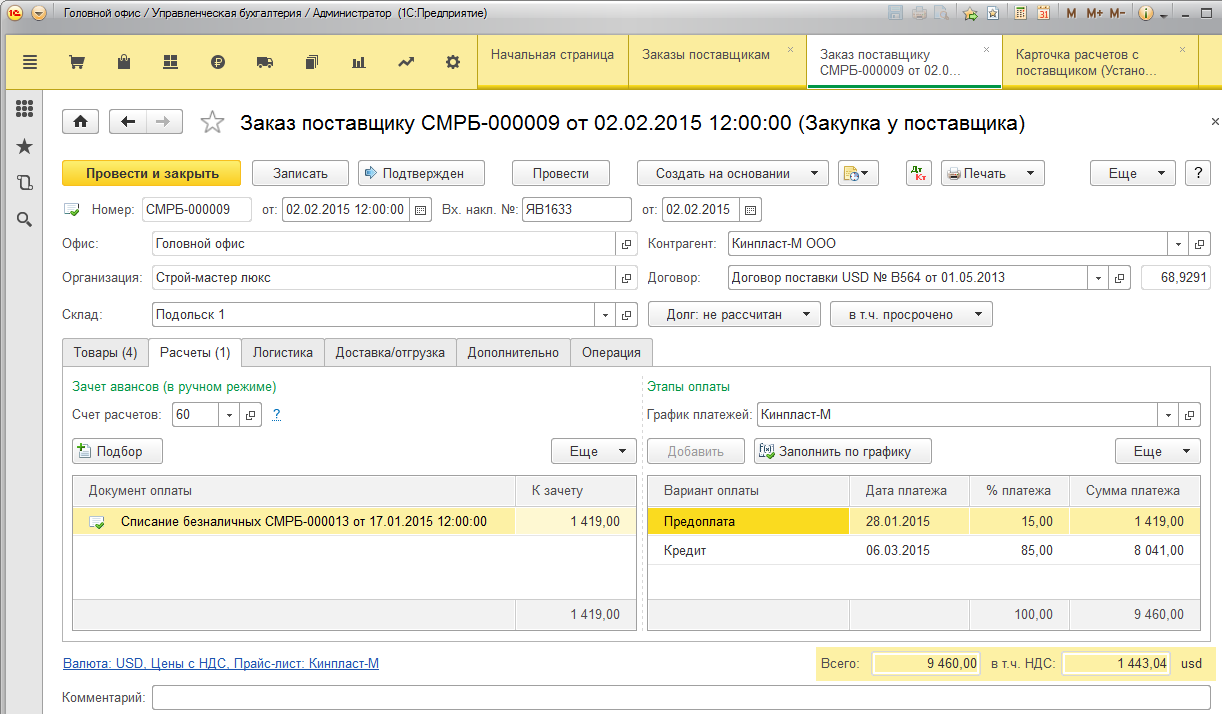The image size is (1222, 714).
Task: Open the Контрагент field's open-form icon
Action: [1201, 243]
